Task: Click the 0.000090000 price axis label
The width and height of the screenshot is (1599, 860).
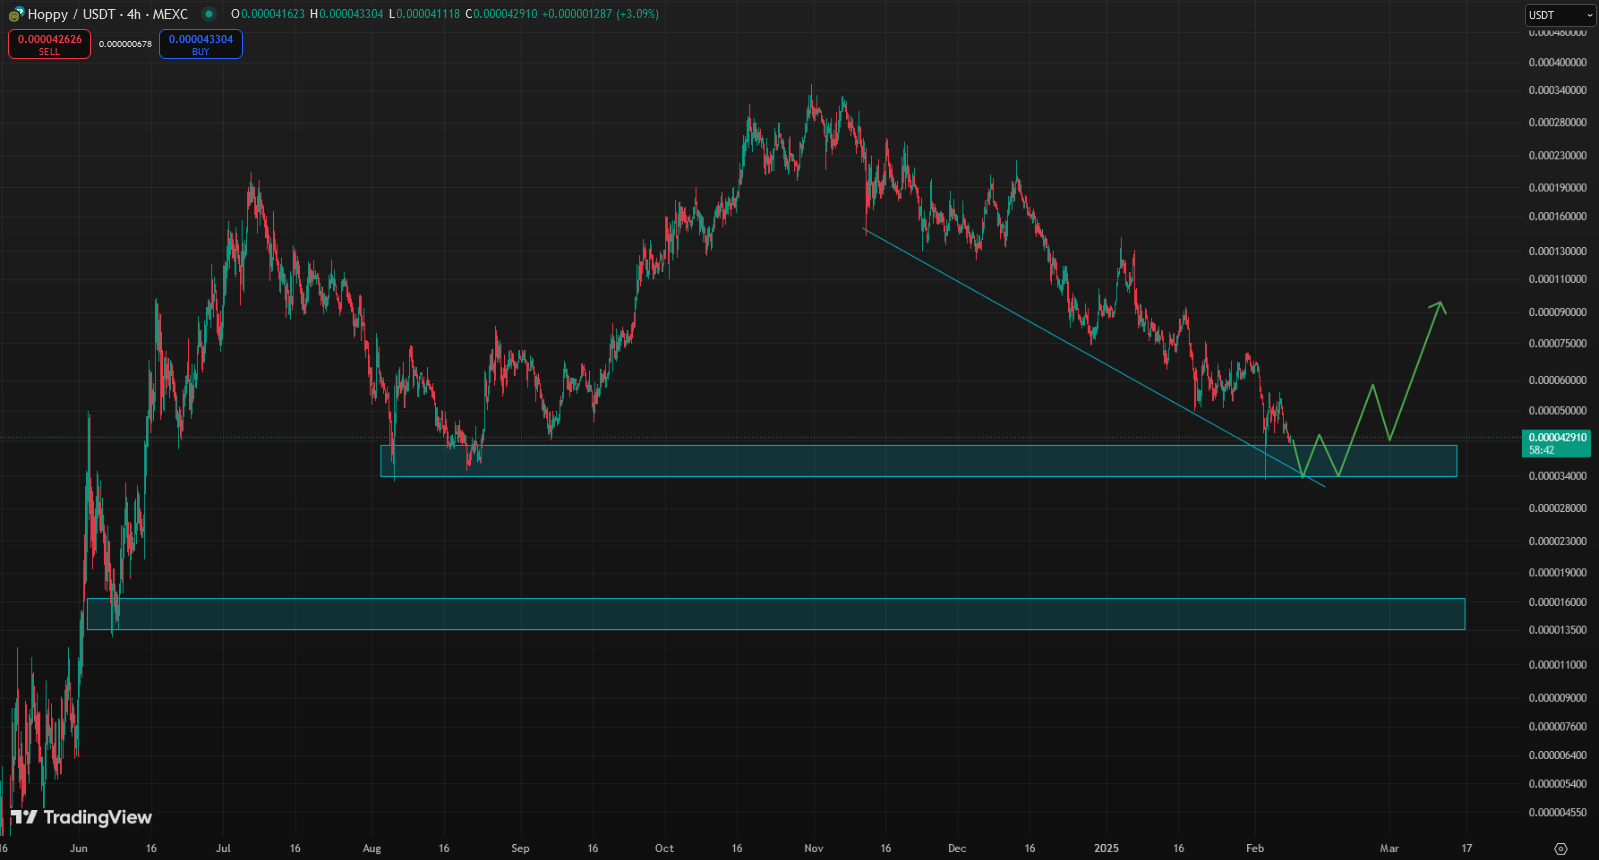Action: tap(1557, 312)
